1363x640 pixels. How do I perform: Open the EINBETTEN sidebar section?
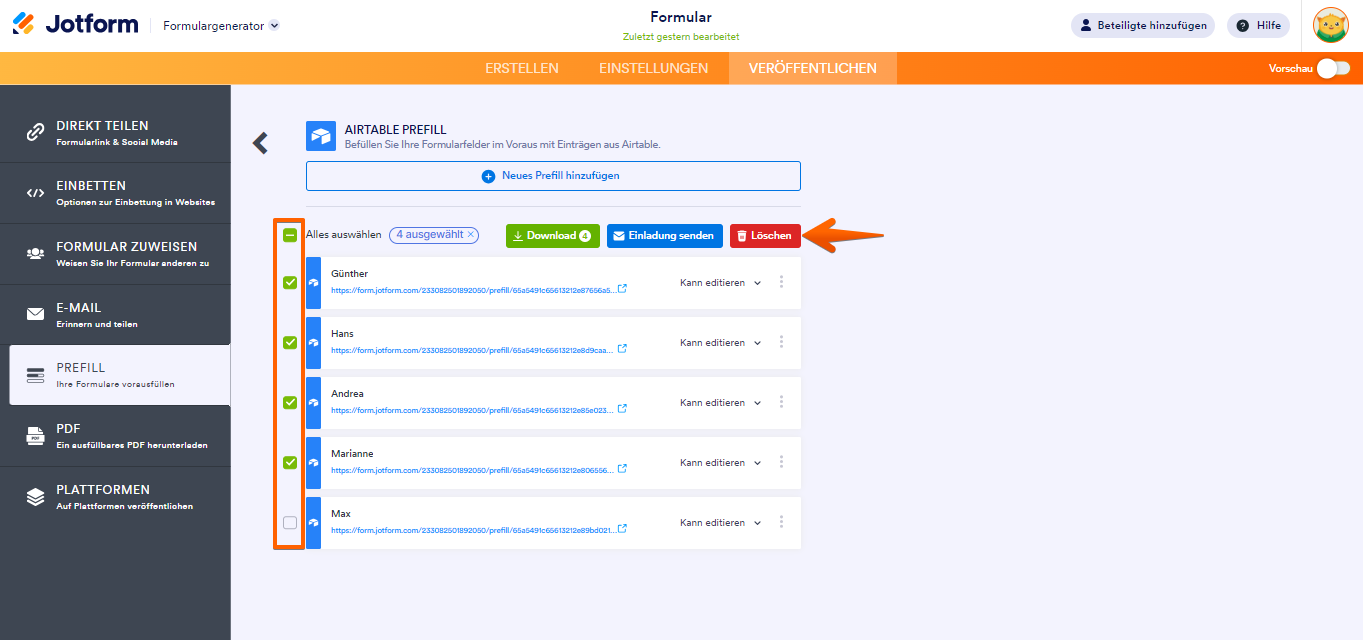pos(120,193)
